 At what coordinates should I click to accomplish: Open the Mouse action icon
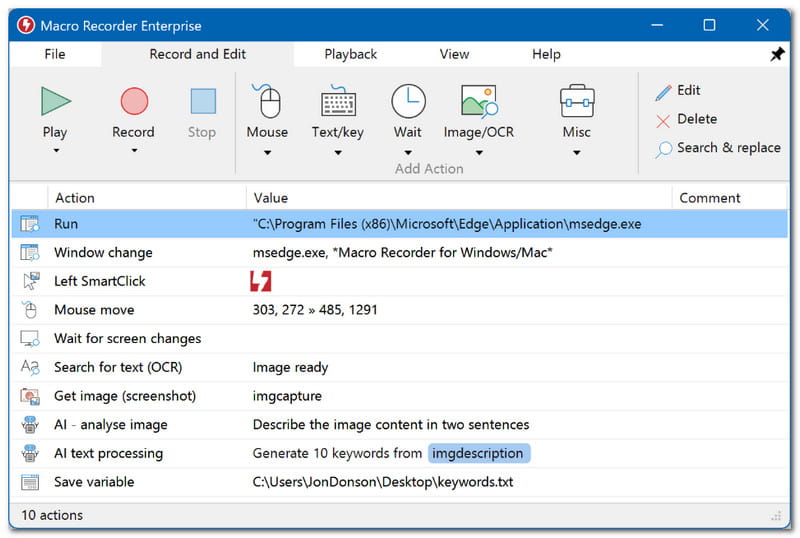point(267,101)
